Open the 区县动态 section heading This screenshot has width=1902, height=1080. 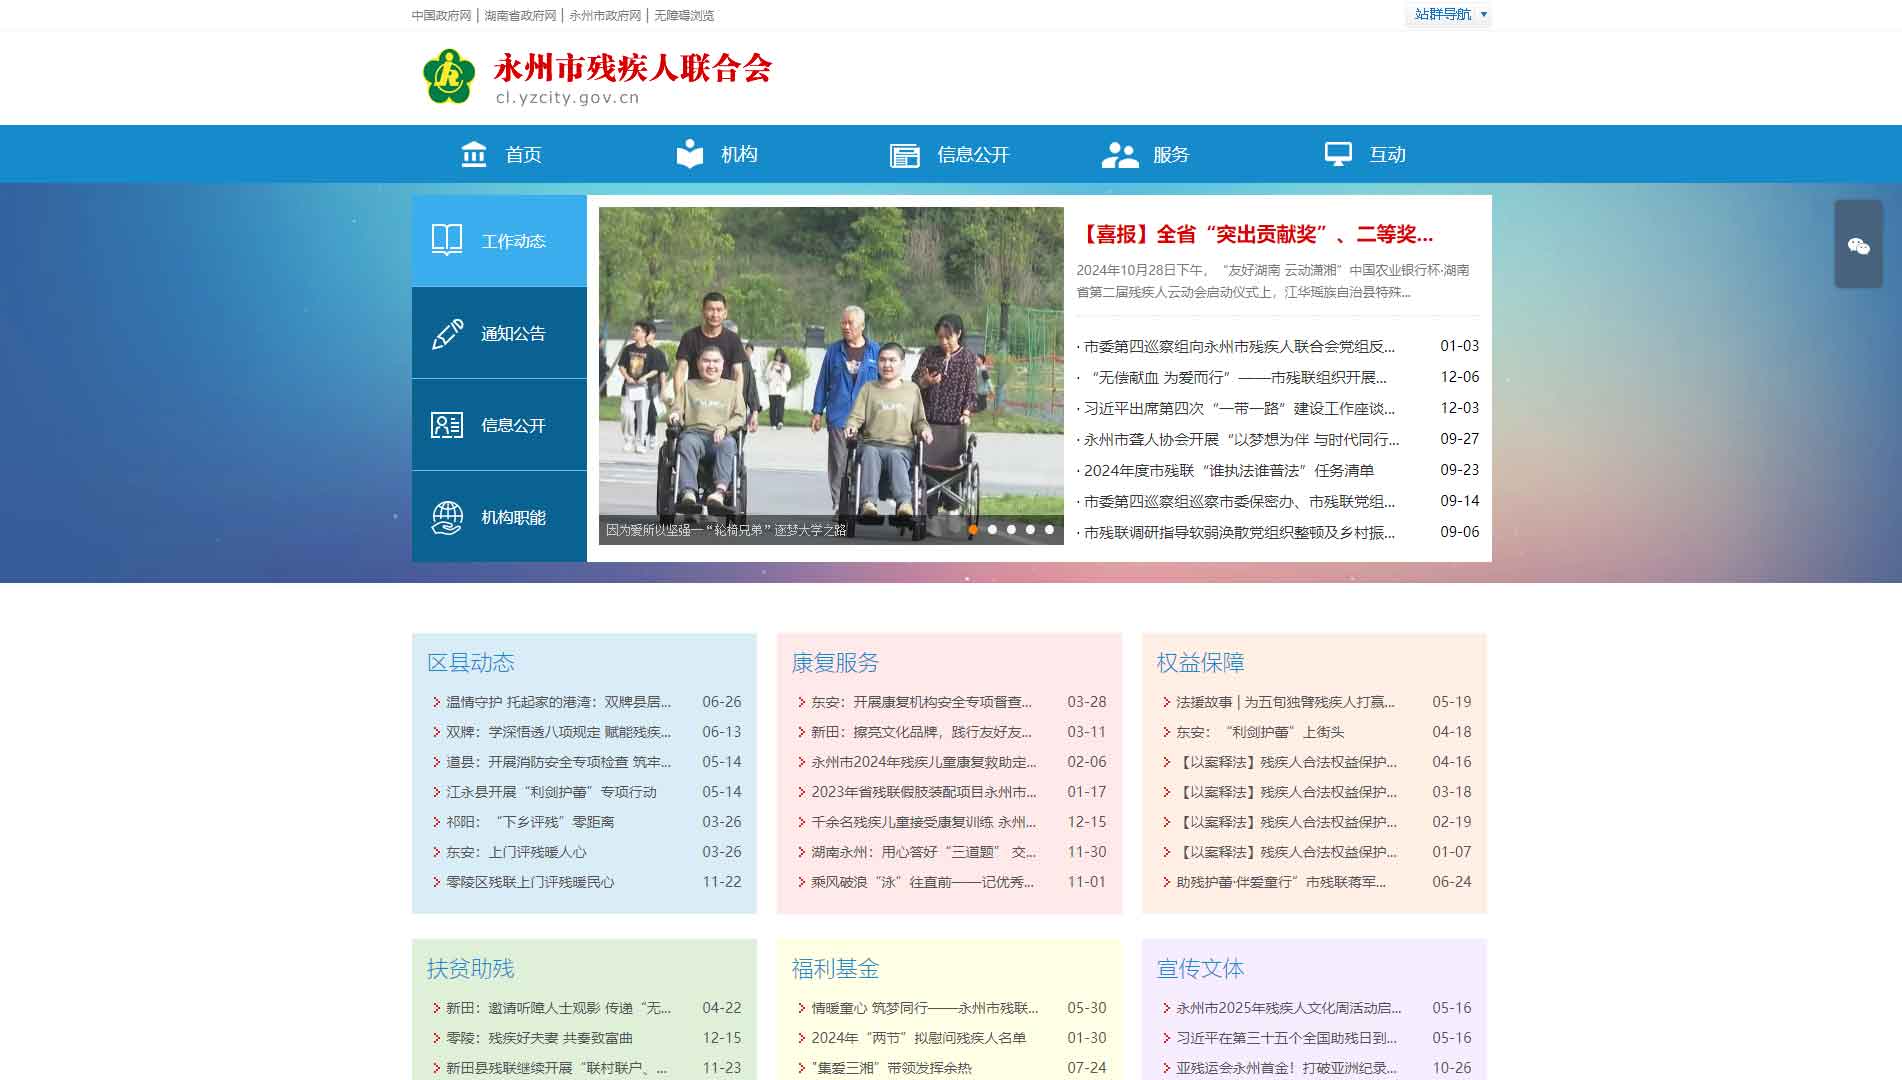[x=470, y=662]
